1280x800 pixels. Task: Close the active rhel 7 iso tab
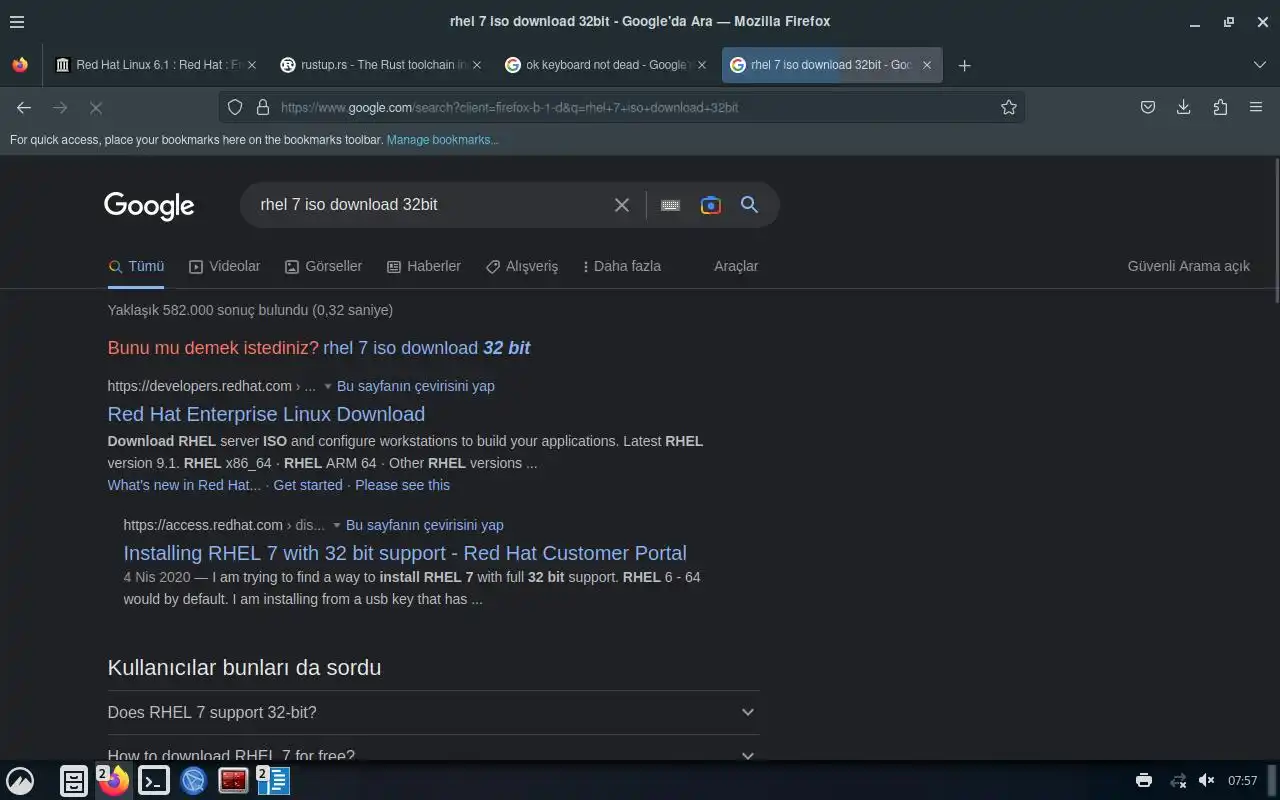(927, 65)
